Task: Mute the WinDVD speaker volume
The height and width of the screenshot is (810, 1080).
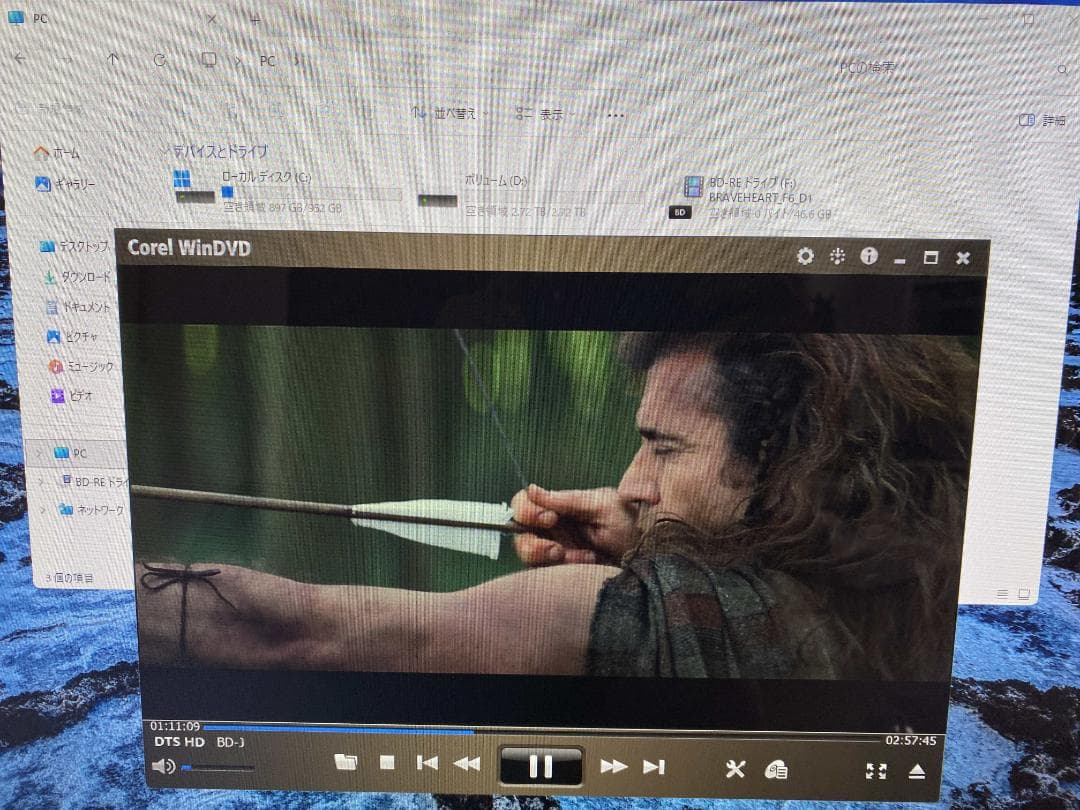Action: (163, 767)
